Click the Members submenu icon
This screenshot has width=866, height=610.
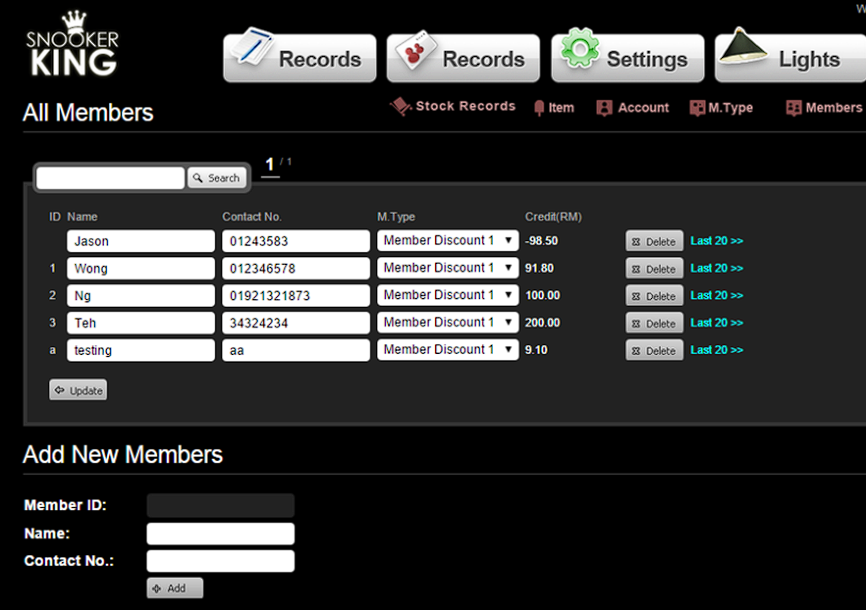pos(794,108)
